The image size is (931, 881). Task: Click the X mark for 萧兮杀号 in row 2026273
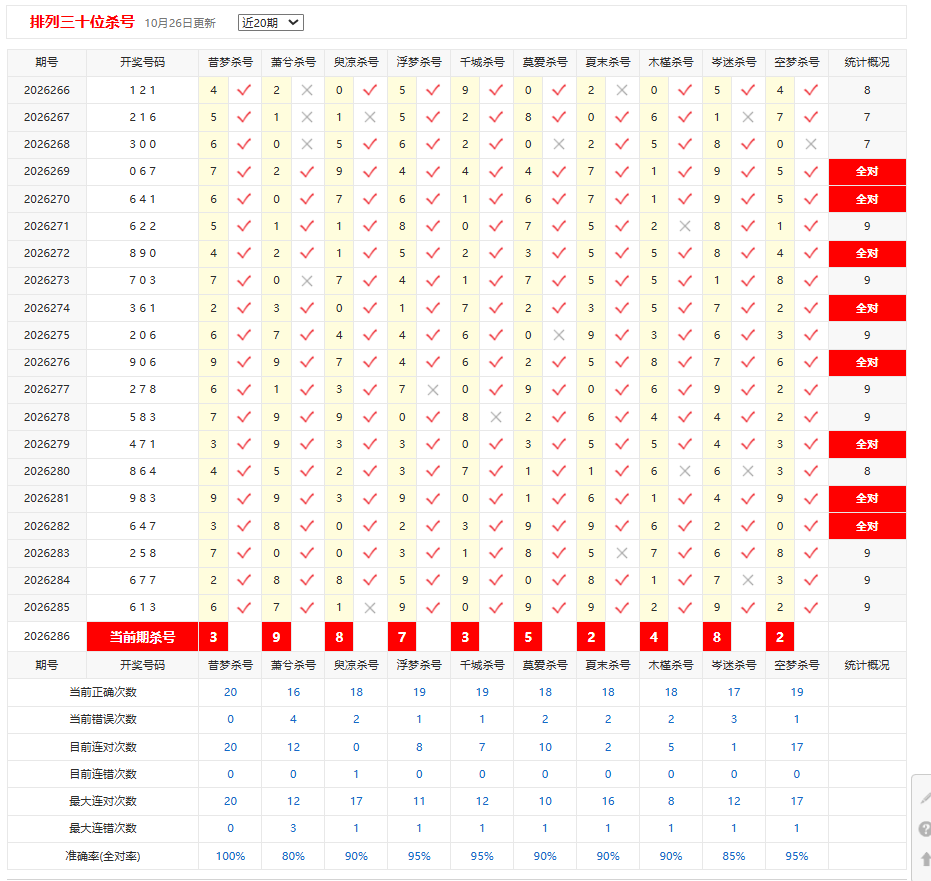[x=307, y=281]
